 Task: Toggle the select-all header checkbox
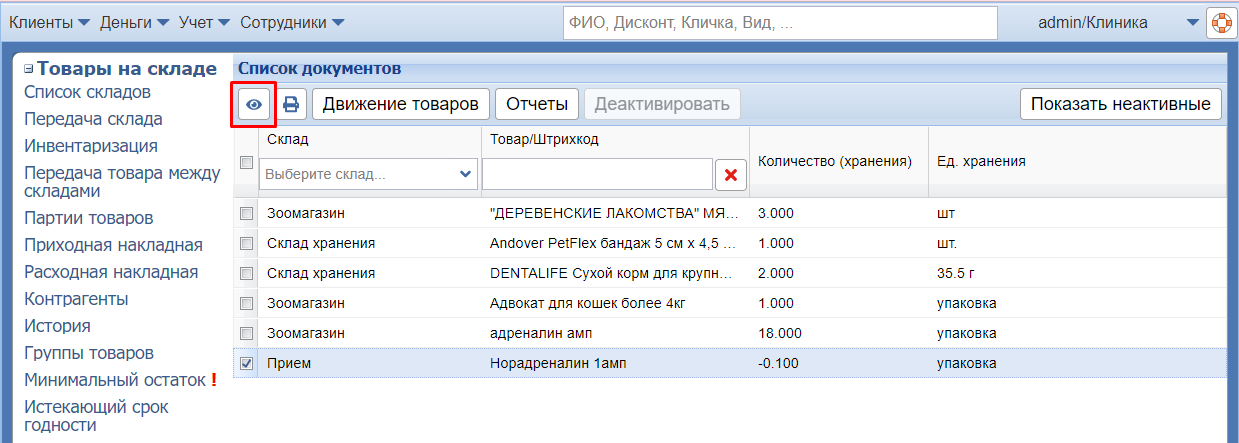click(x=246, y=162)
